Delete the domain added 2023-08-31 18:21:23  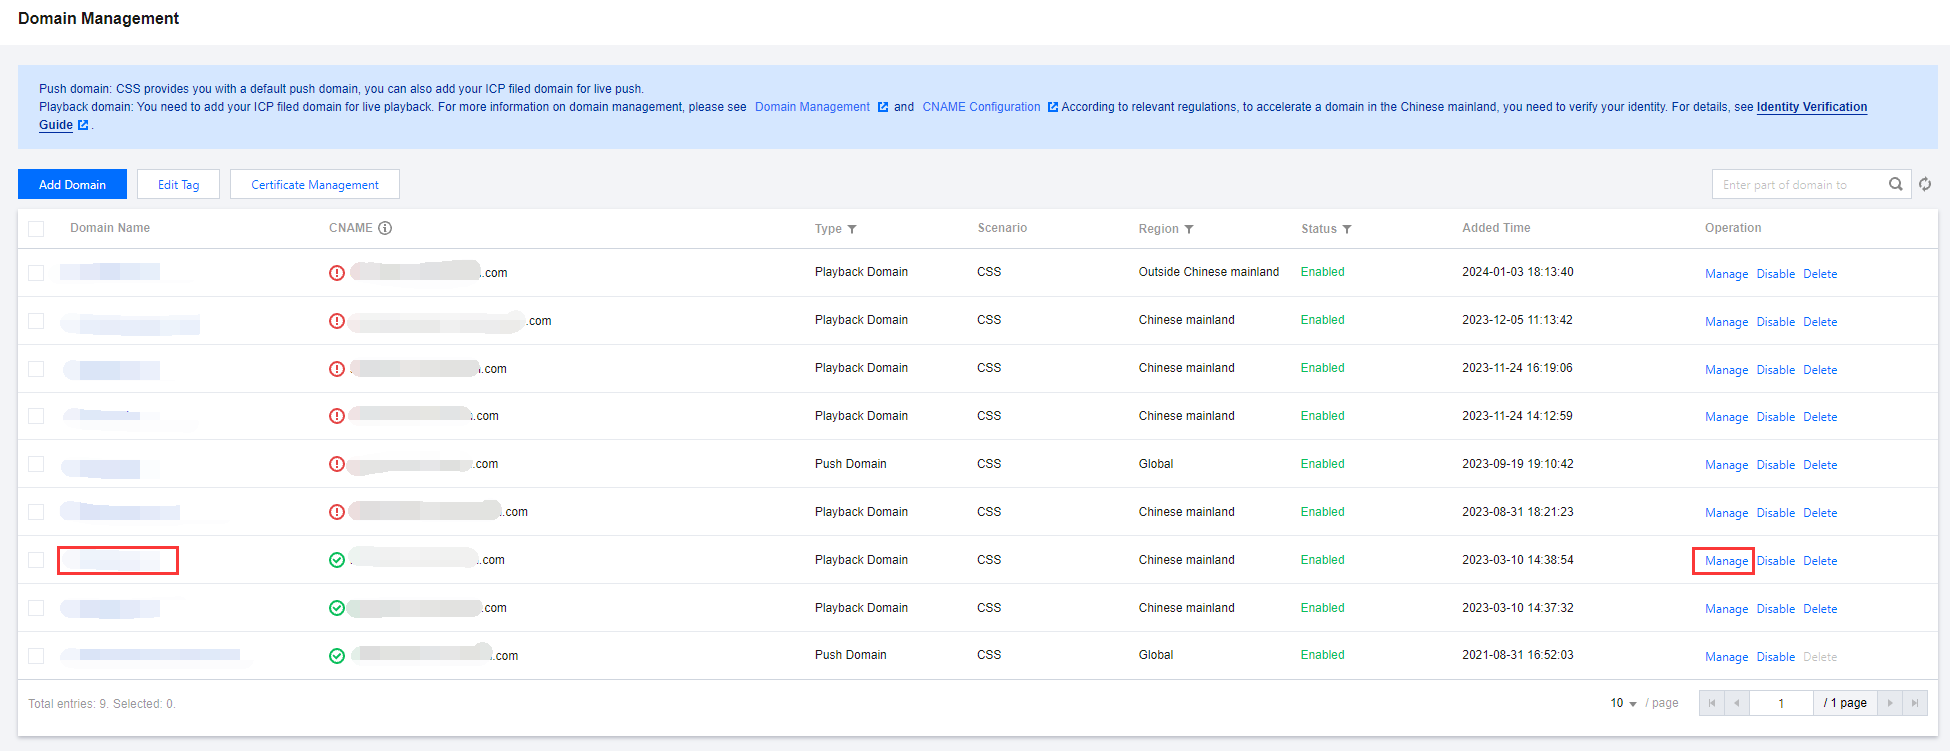pos(1820,513)
